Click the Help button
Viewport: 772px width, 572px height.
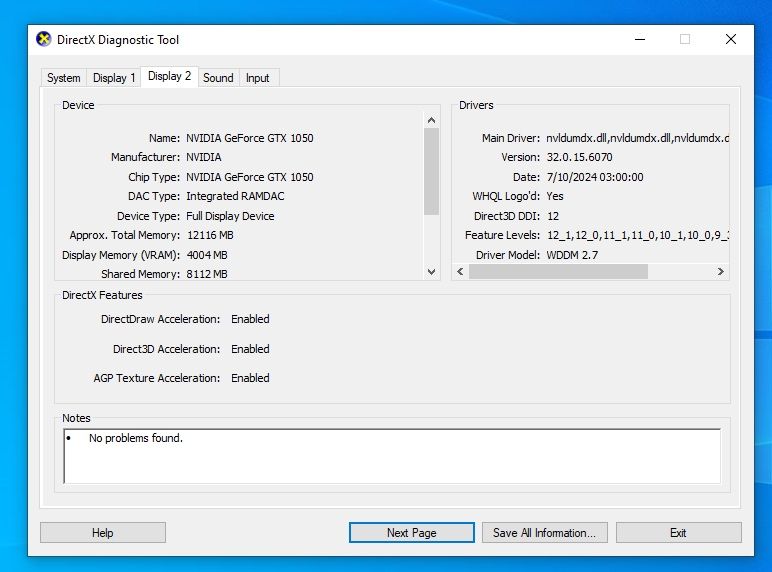pos(102,533)
